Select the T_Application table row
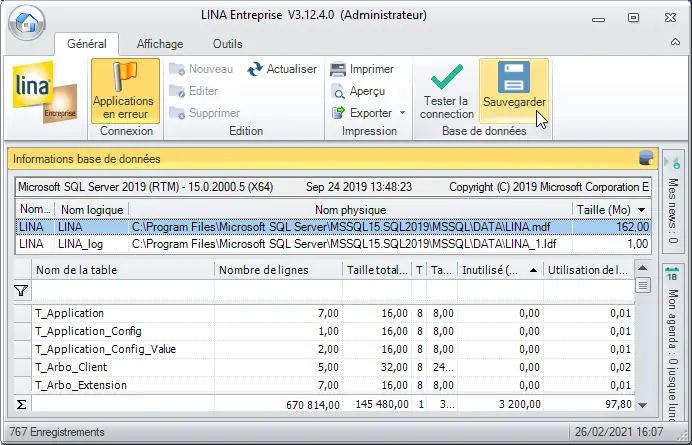Viewport: 692px width, 445px height. pyautogui.click(x=324, y=313)
